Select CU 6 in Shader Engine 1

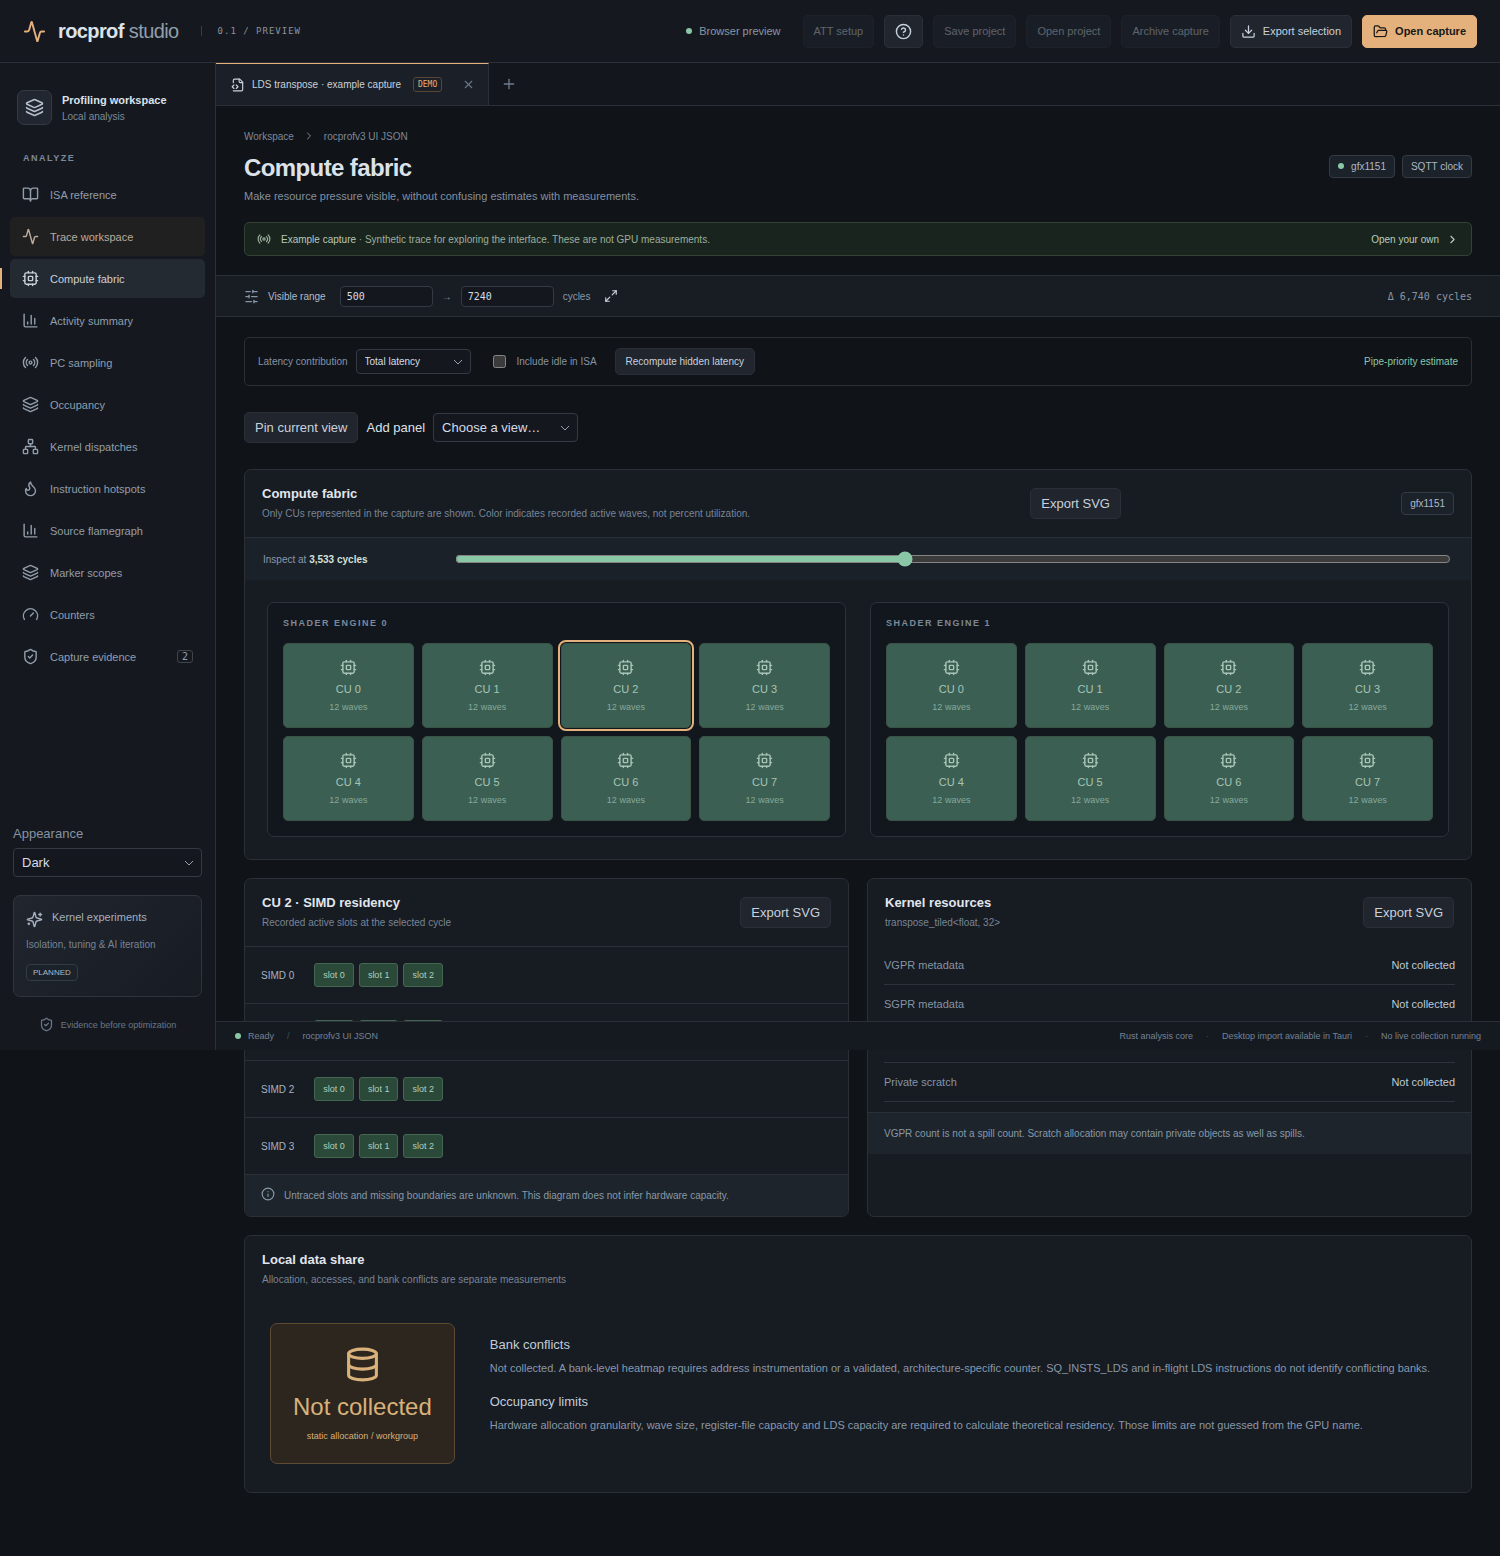[1228, 778]
